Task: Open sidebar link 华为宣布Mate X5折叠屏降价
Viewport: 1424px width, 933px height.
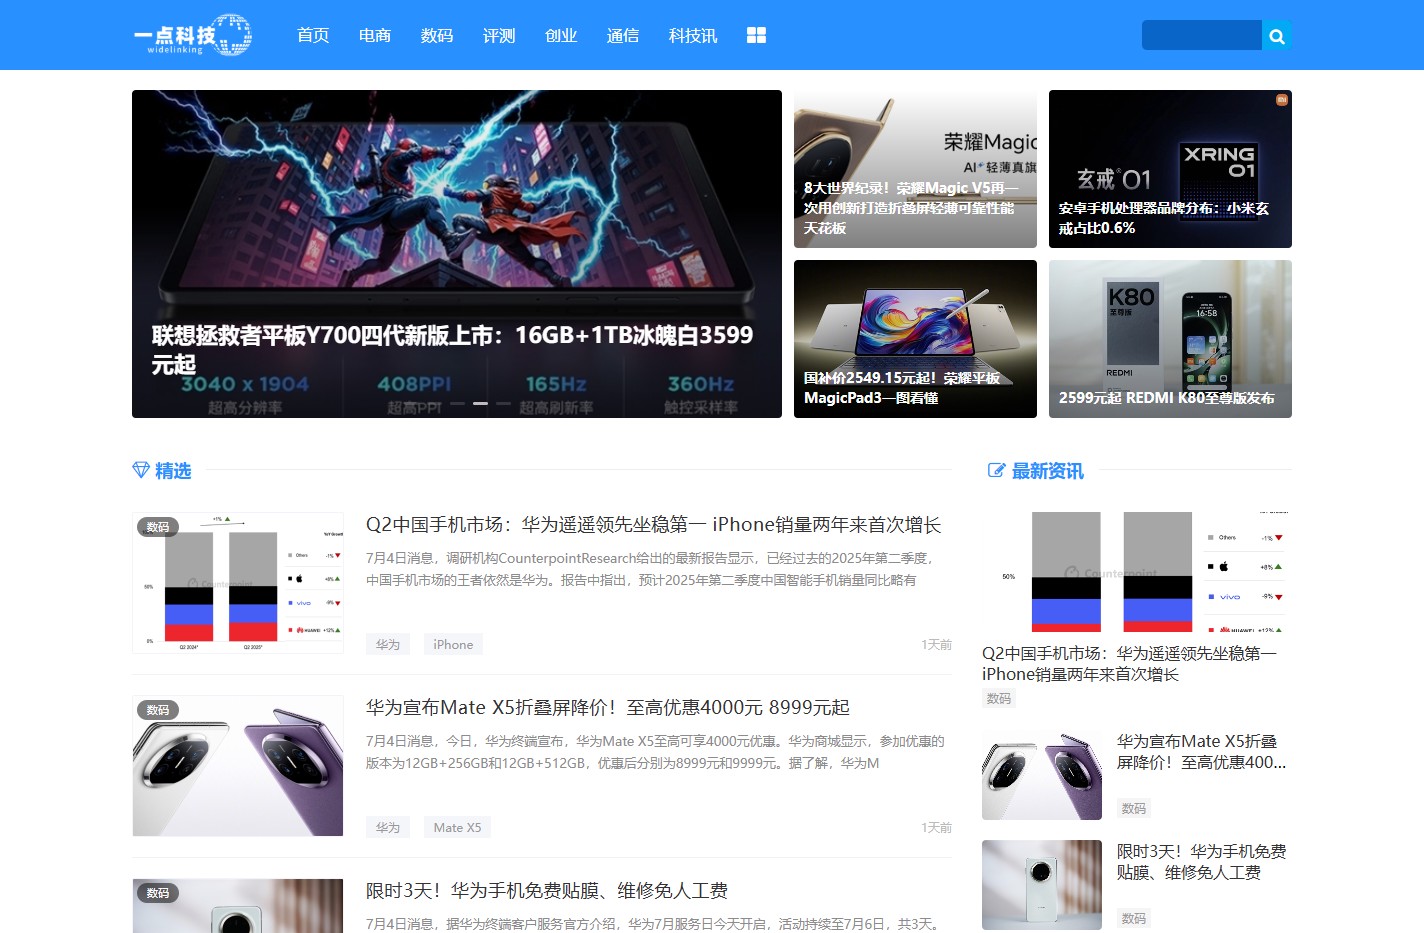Action: click(x=1201, y=752)
